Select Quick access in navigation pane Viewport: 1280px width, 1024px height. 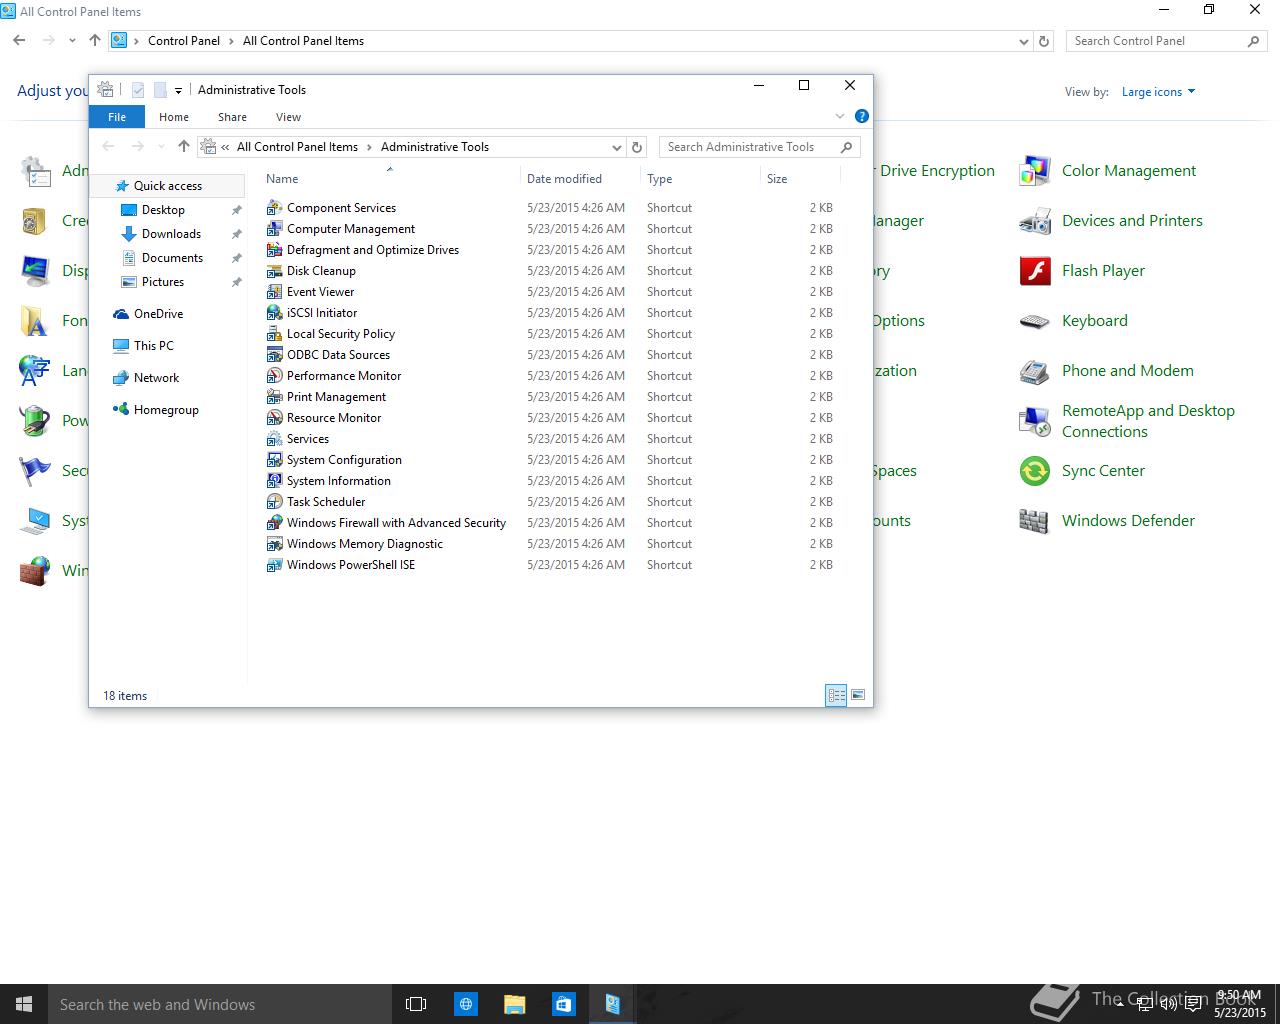click(167, 186)
